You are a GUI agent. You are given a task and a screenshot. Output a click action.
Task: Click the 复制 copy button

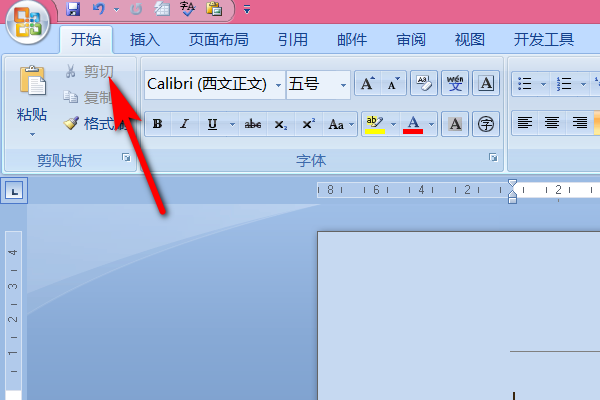(x=88, y=98)
